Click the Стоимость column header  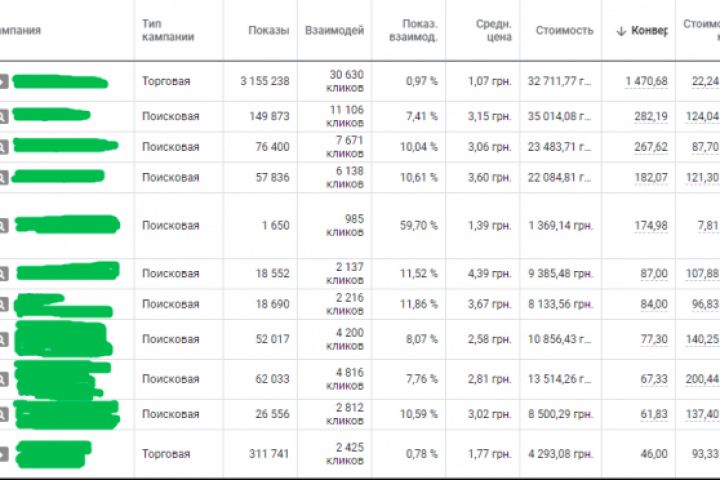pyautogui.click(x=564, y=31)
